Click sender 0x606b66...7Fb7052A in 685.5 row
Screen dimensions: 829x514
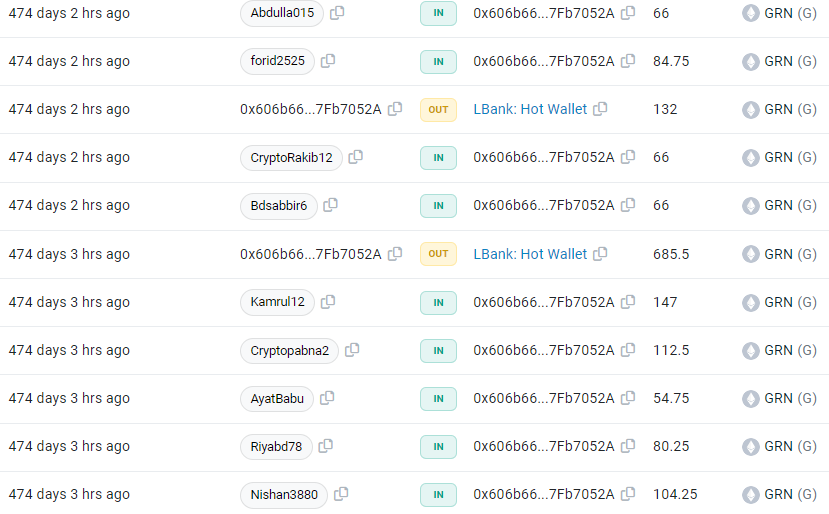[x=310, y=254]
